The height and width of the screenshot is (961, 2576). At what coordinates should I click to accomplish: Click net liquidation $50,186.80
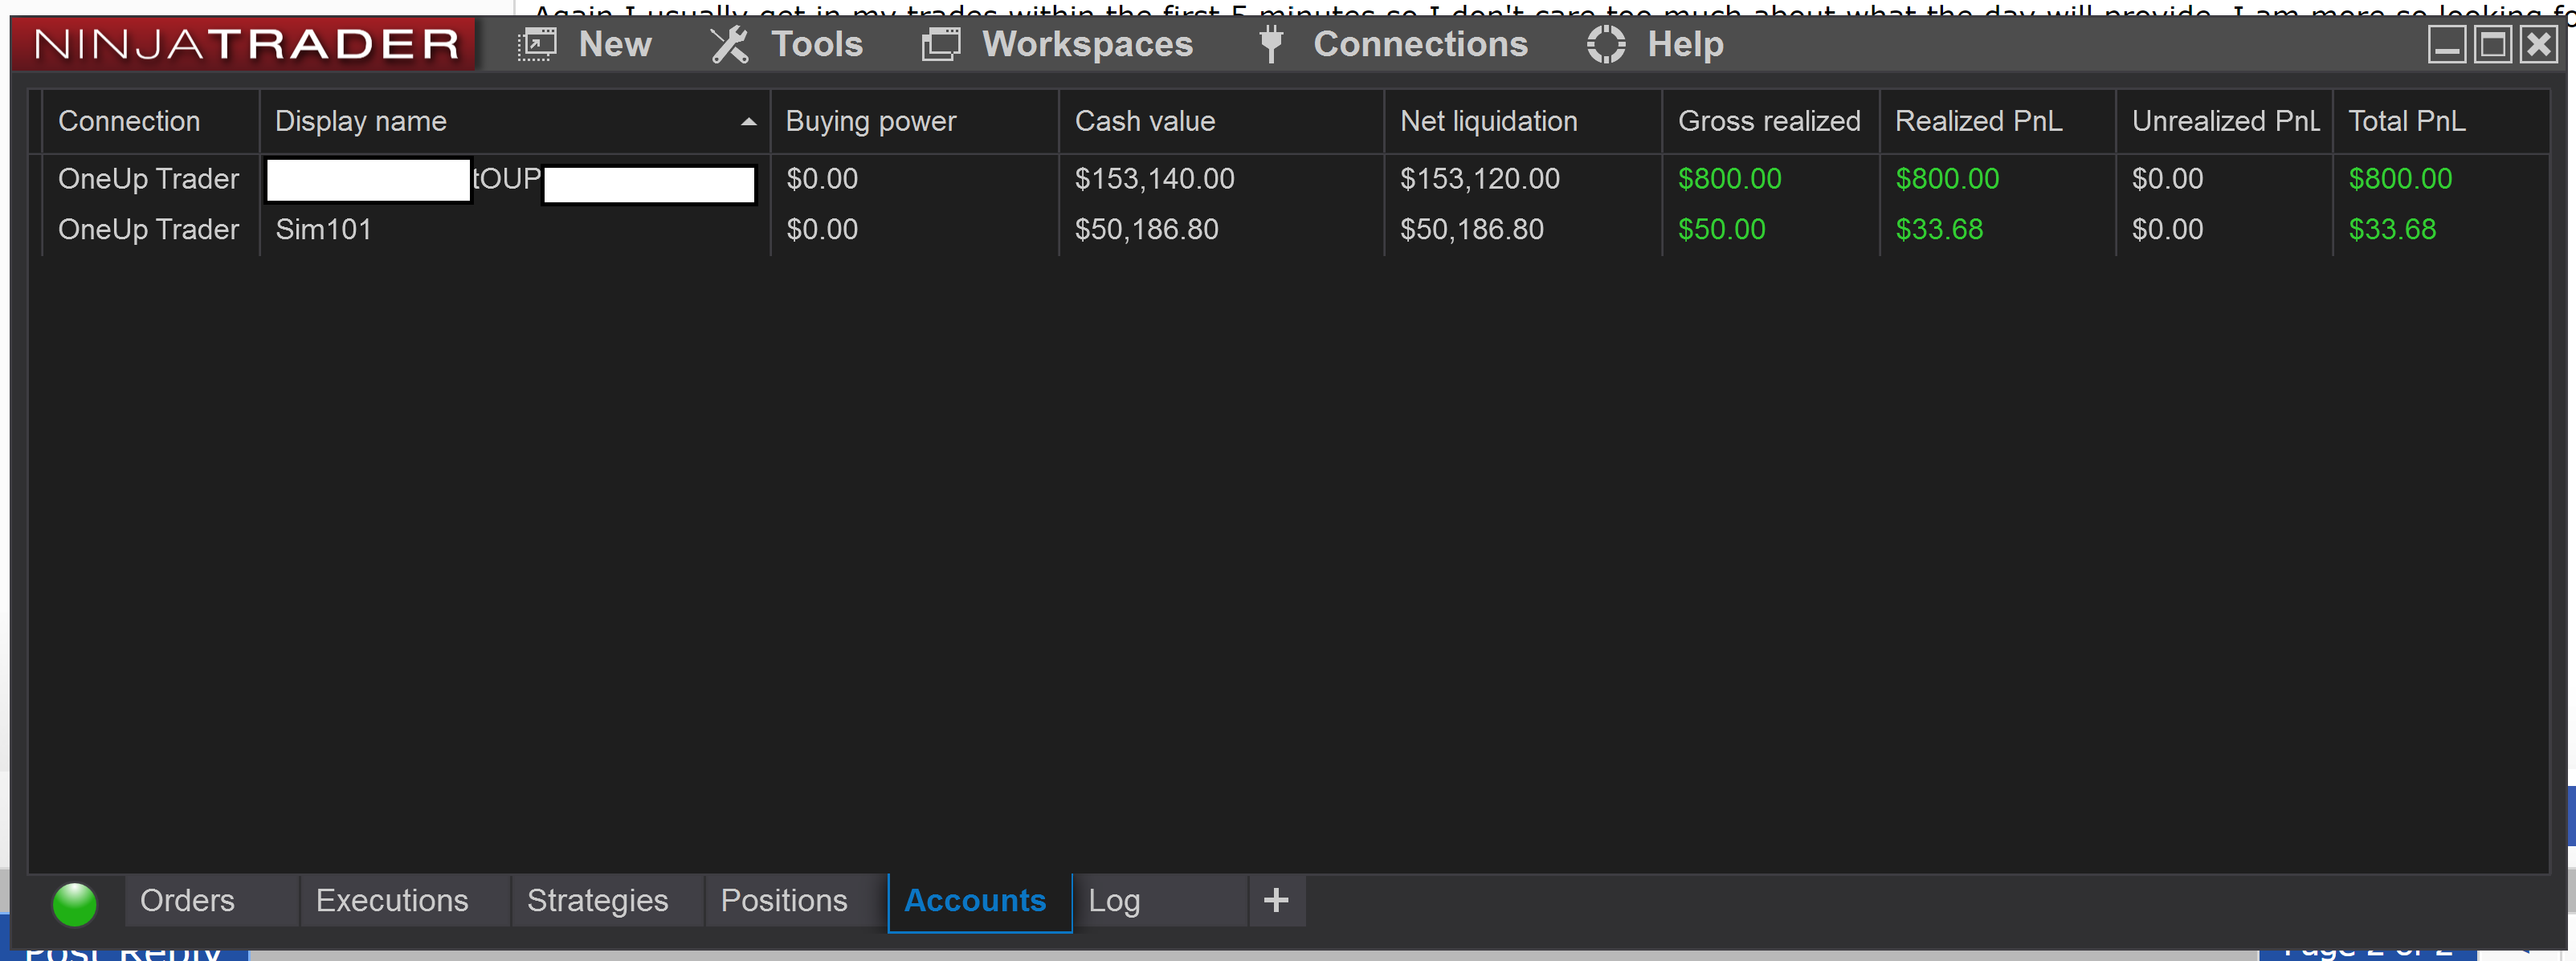(x=1471, y=230)
